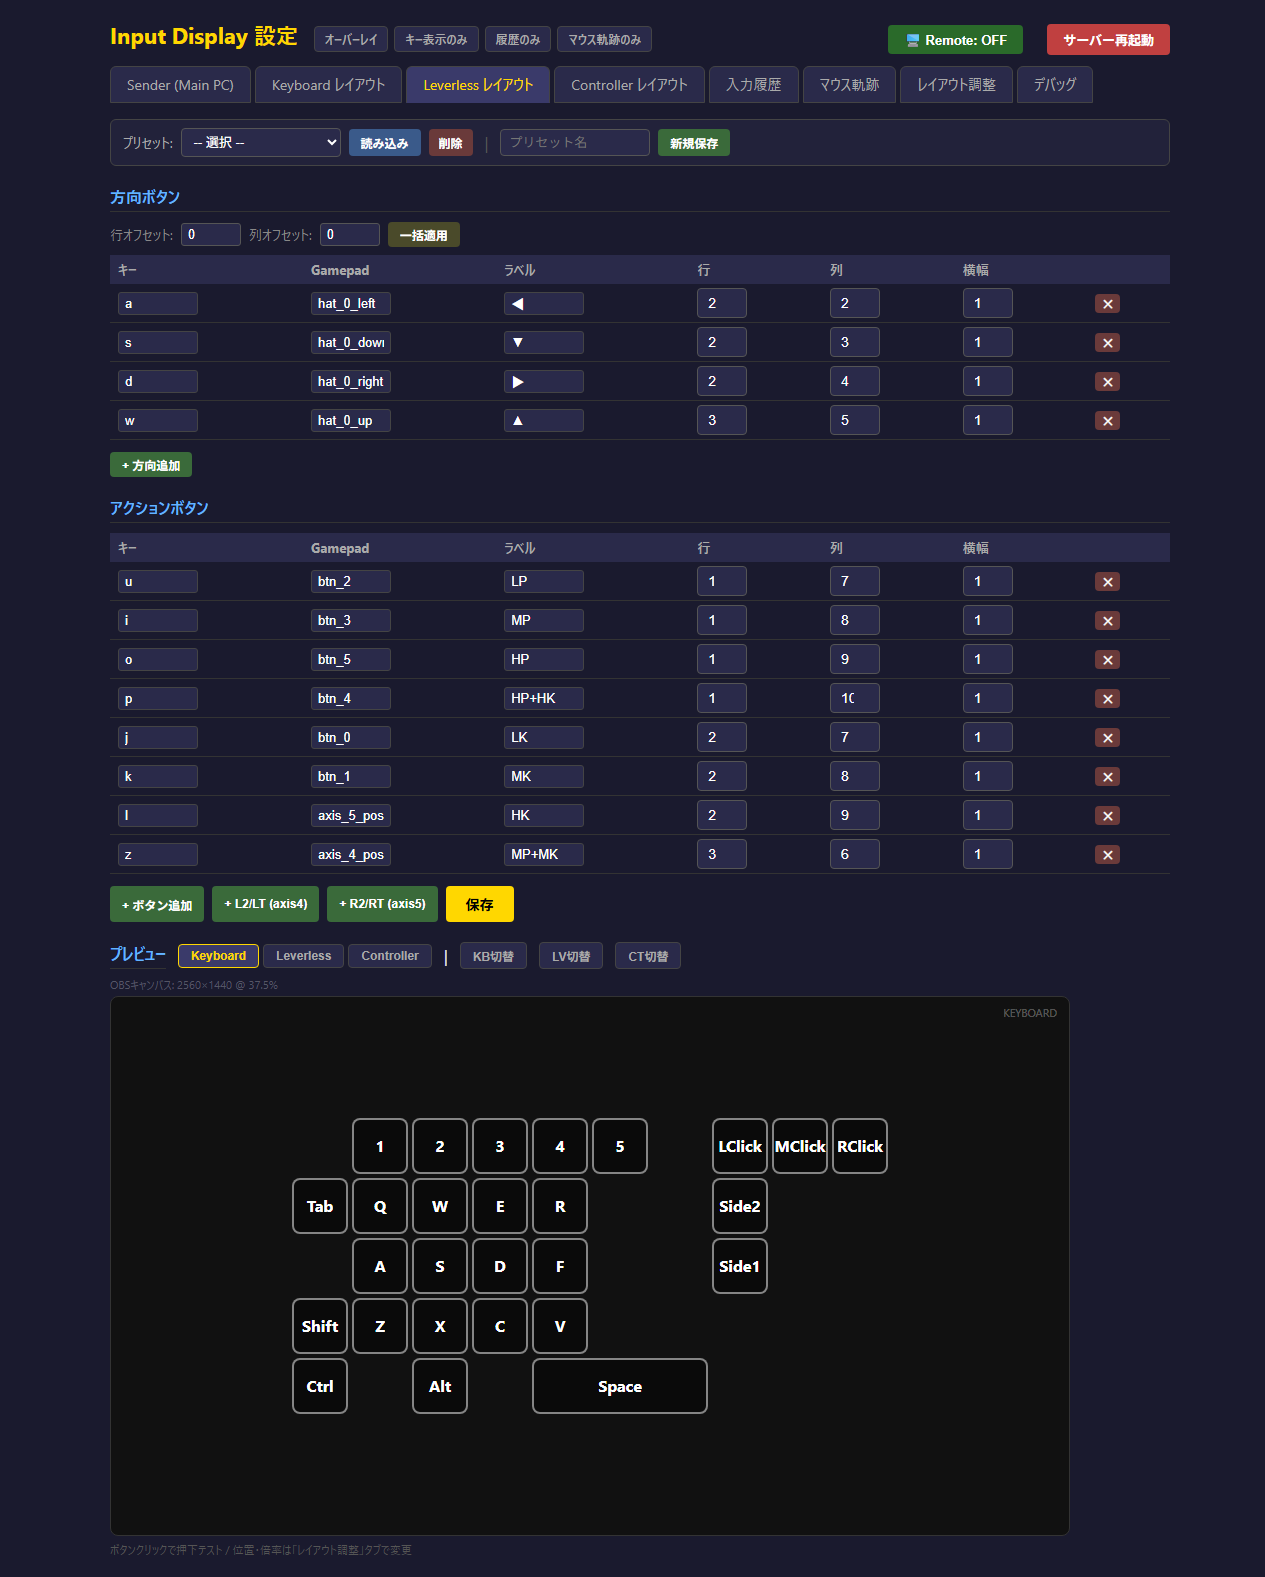This screenshot has height=1577, width=1265.
Task: Add an R2/RT (axis5) button
Action: (382, 904)
